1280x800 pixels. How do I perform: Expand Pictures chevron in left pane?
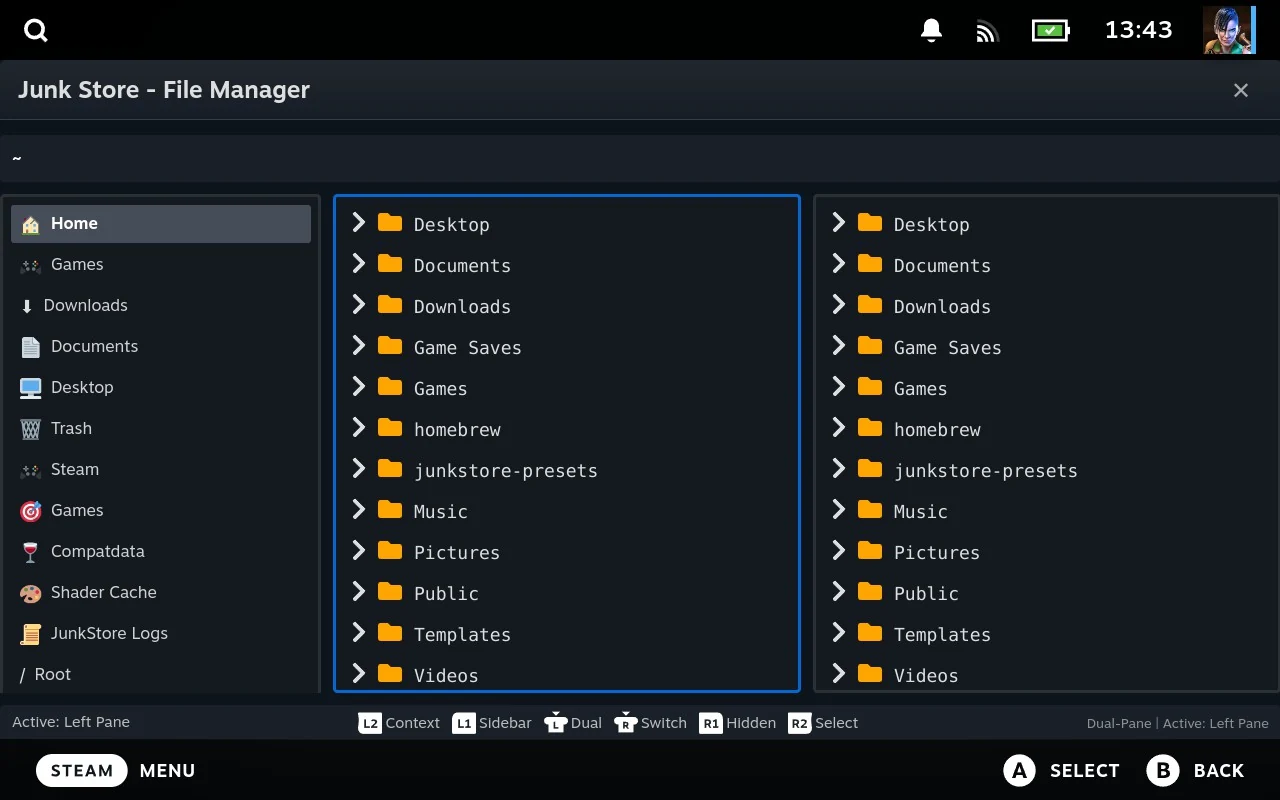coord(359,551)
